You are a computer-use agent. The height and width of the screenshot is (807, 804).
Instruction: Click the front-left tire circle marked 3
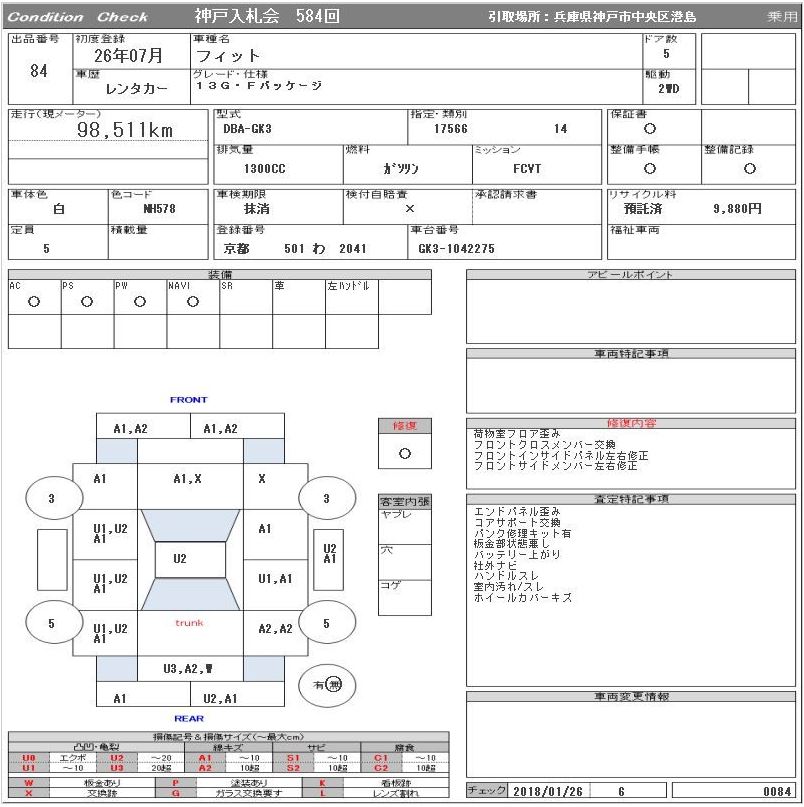point(52,498)
